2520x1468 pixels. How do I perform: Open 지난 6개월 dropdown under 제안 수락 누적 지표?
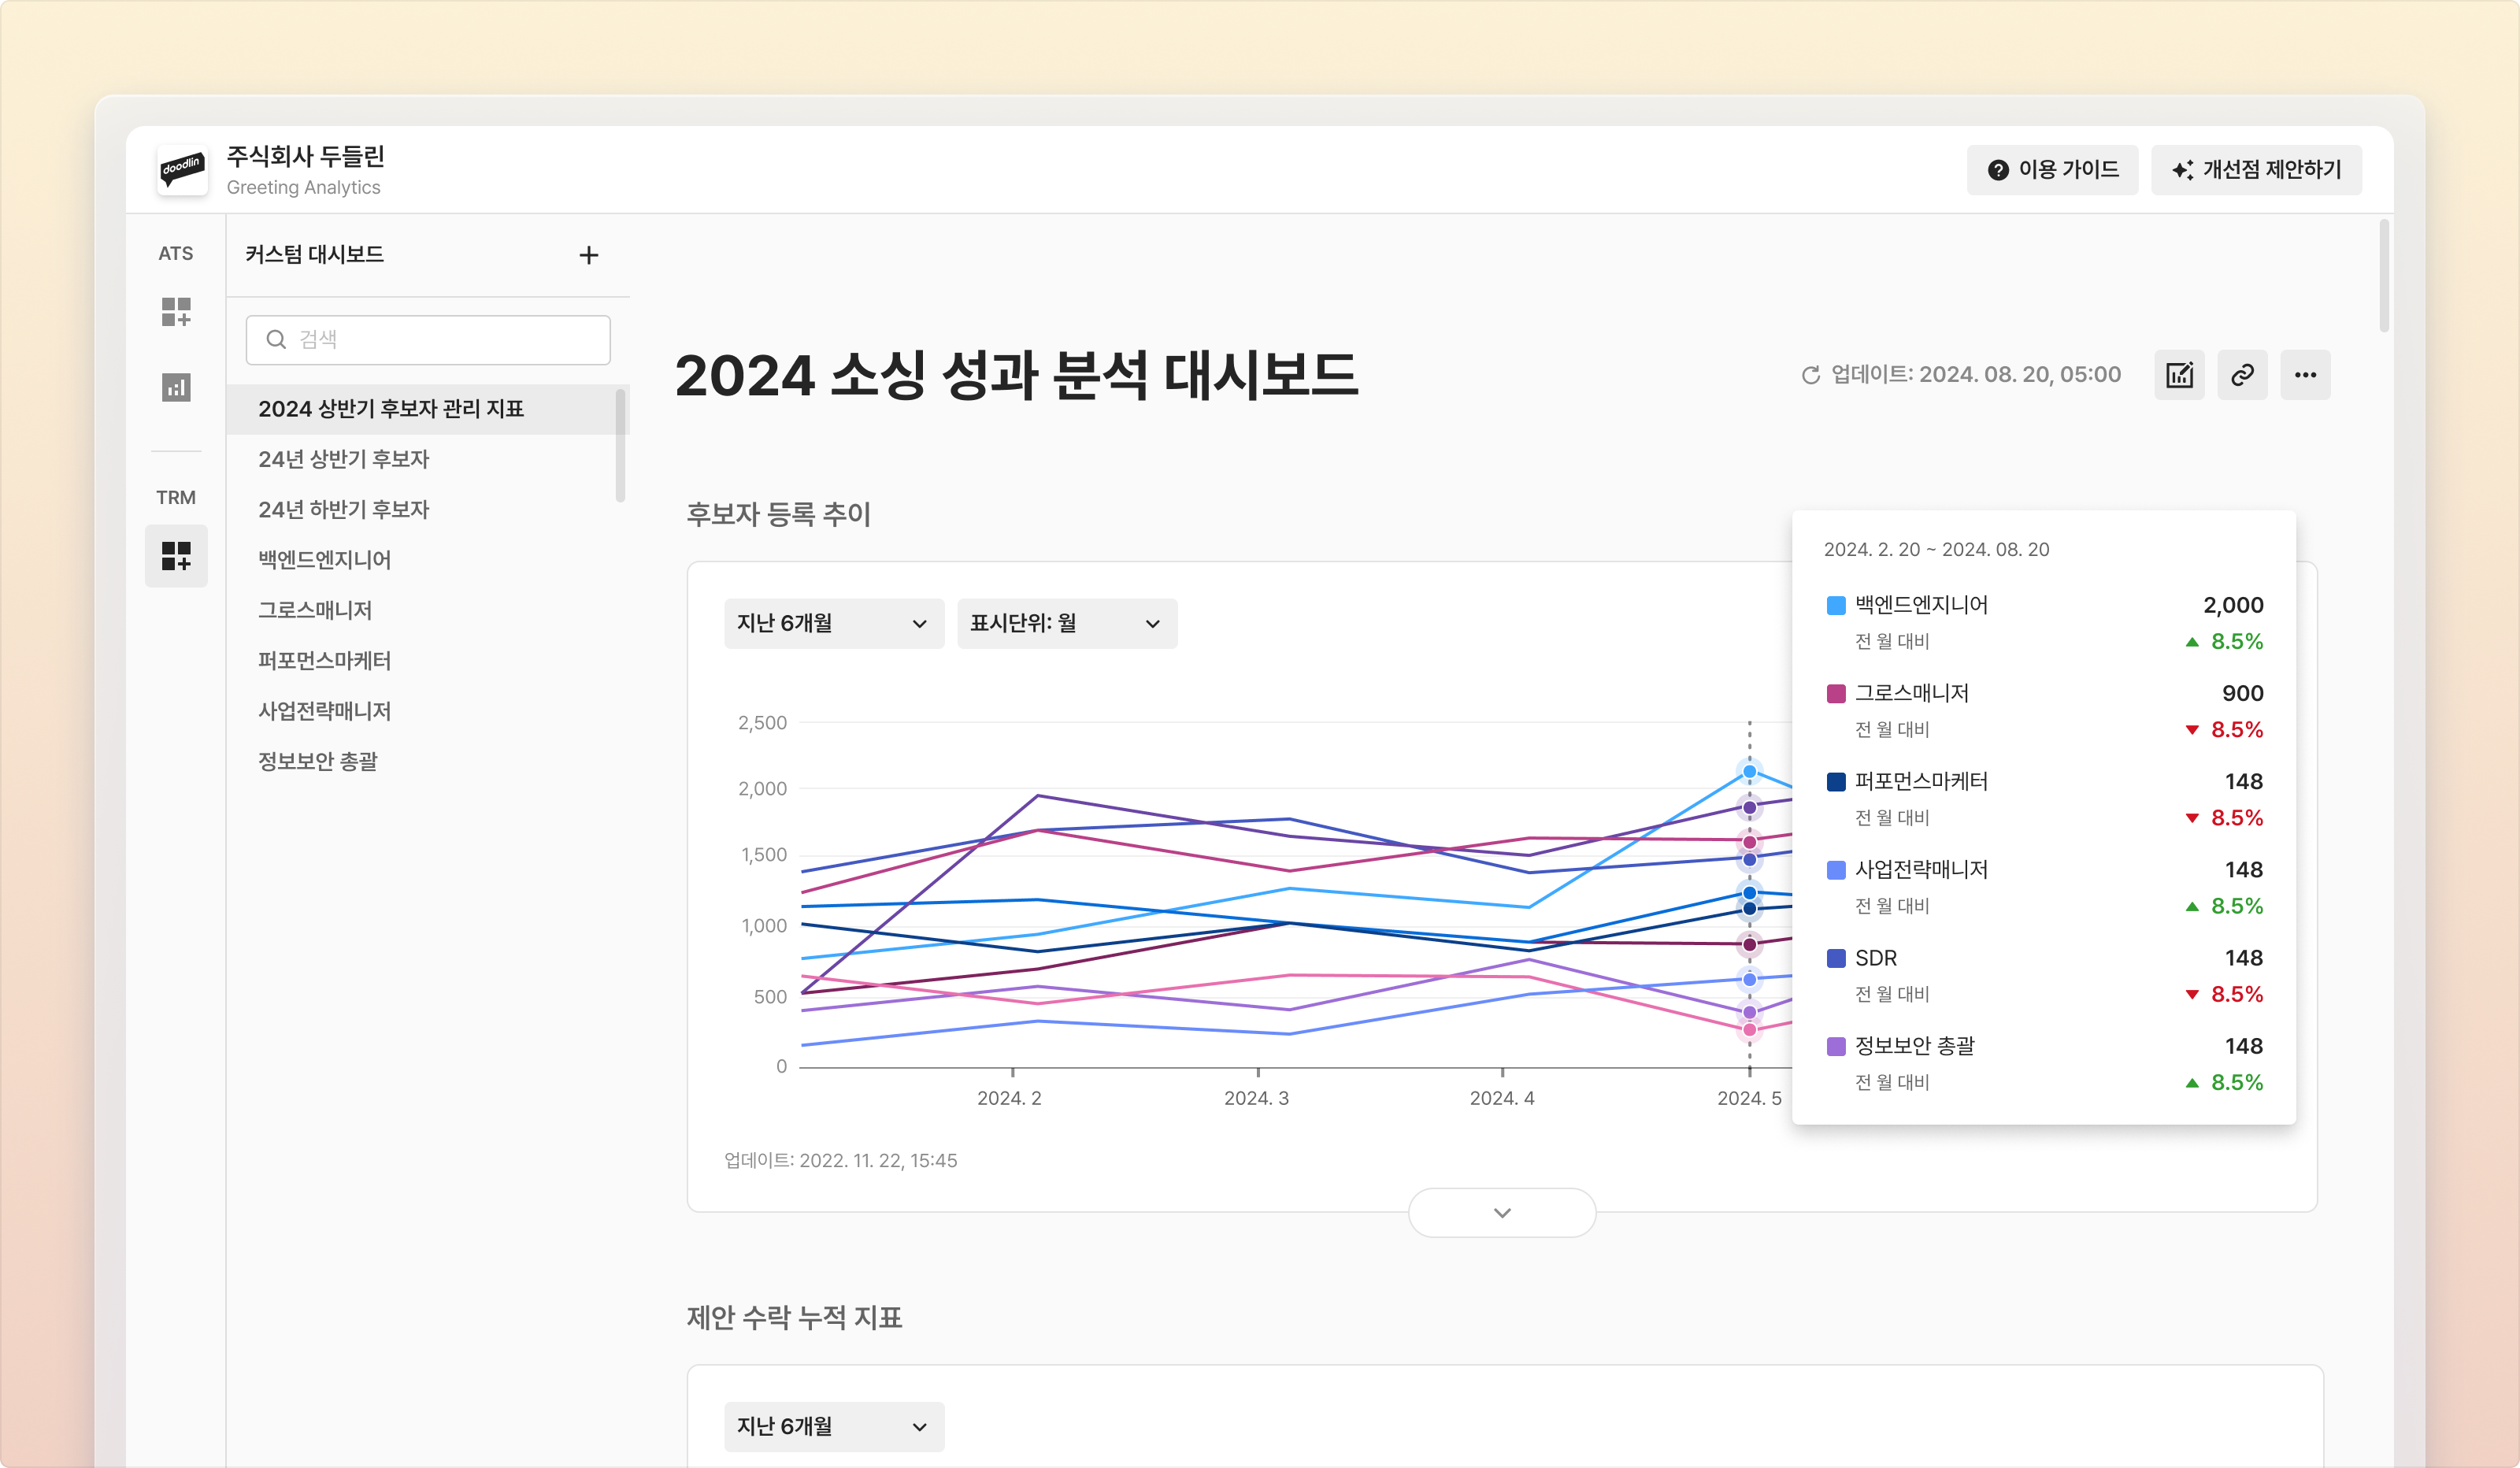pos(833,1427)
